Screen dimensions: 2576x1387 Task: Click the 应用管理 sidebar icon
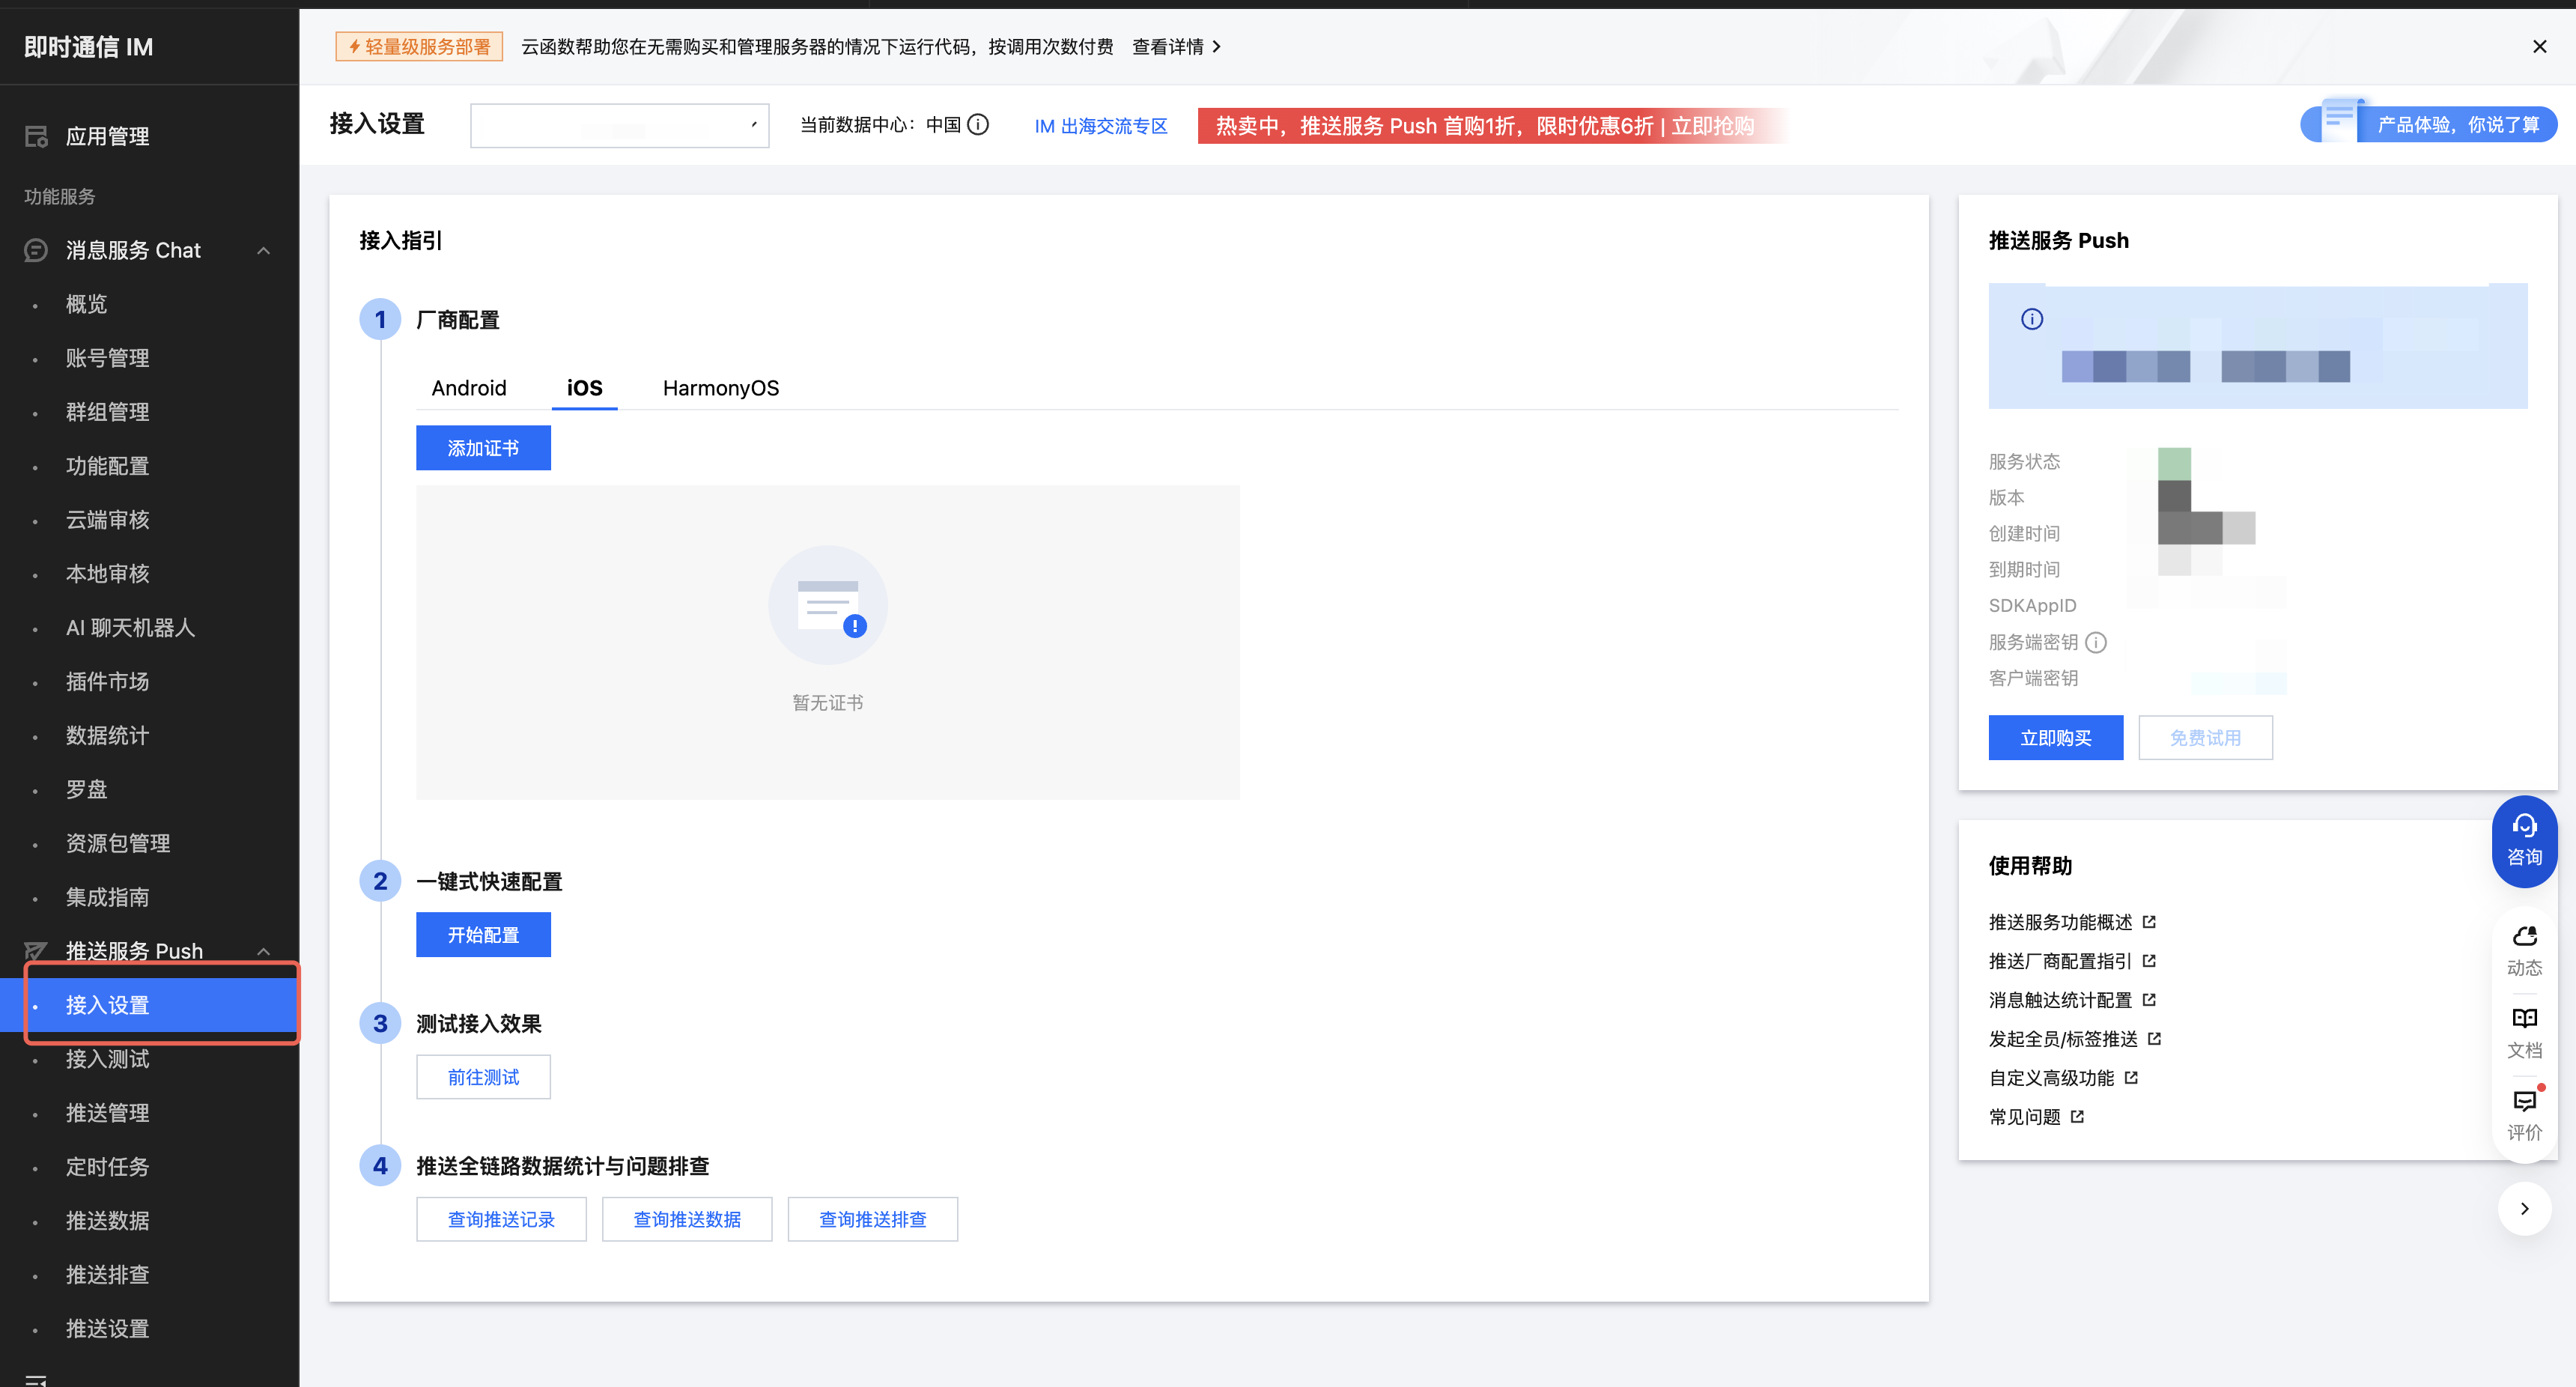37,136
